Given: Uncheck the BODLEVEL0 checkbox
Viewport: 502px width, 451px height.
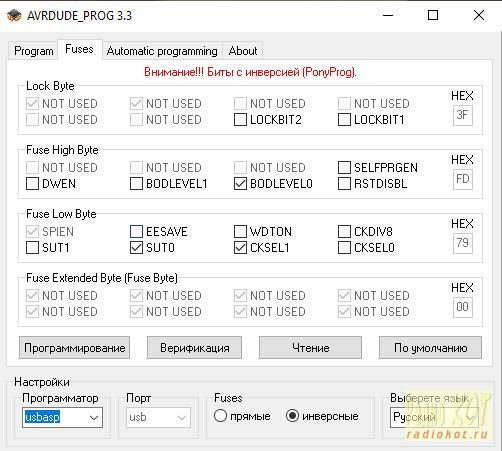Looking at the screenshot, I should point(240,184).
